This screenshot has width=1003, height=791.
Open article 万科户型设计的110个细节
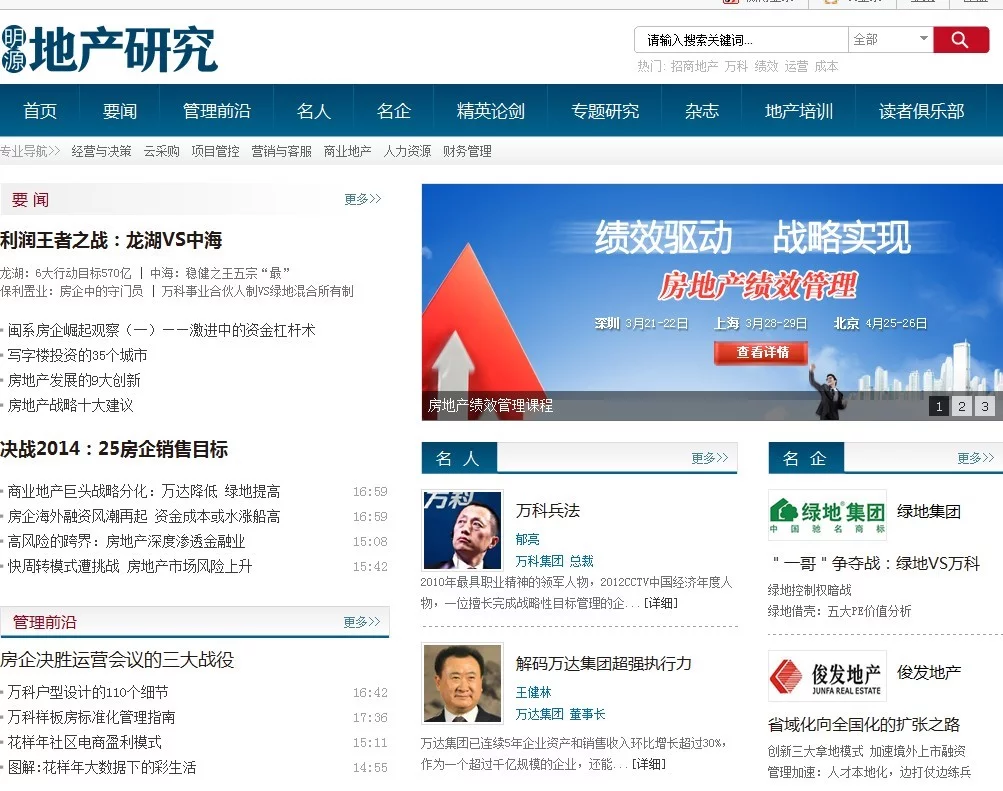point(88,692)
